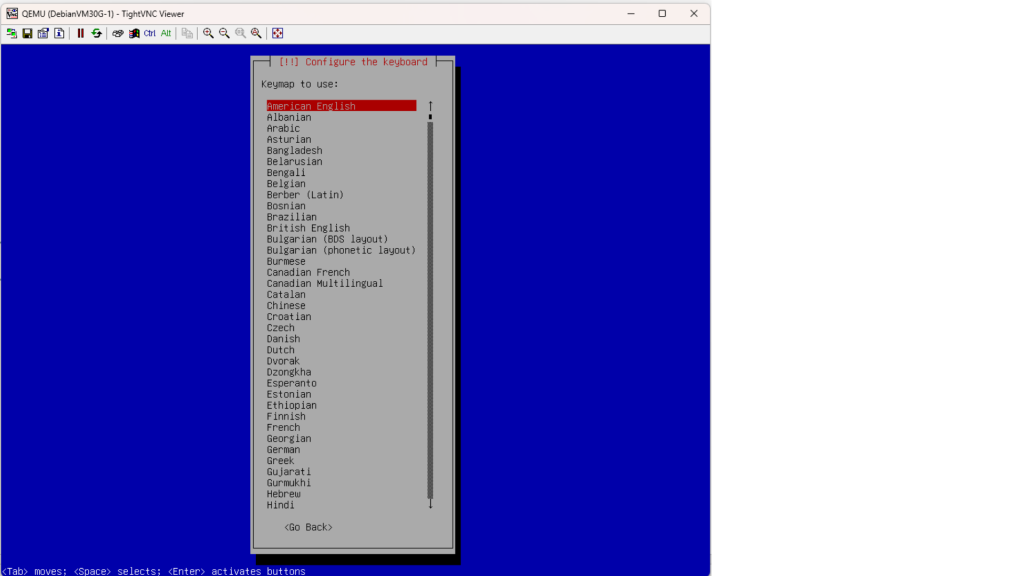Viewport: 1024px width, 576px height.
Task: Click the Zoom out magnifier icon
Action: click(224, 33)
